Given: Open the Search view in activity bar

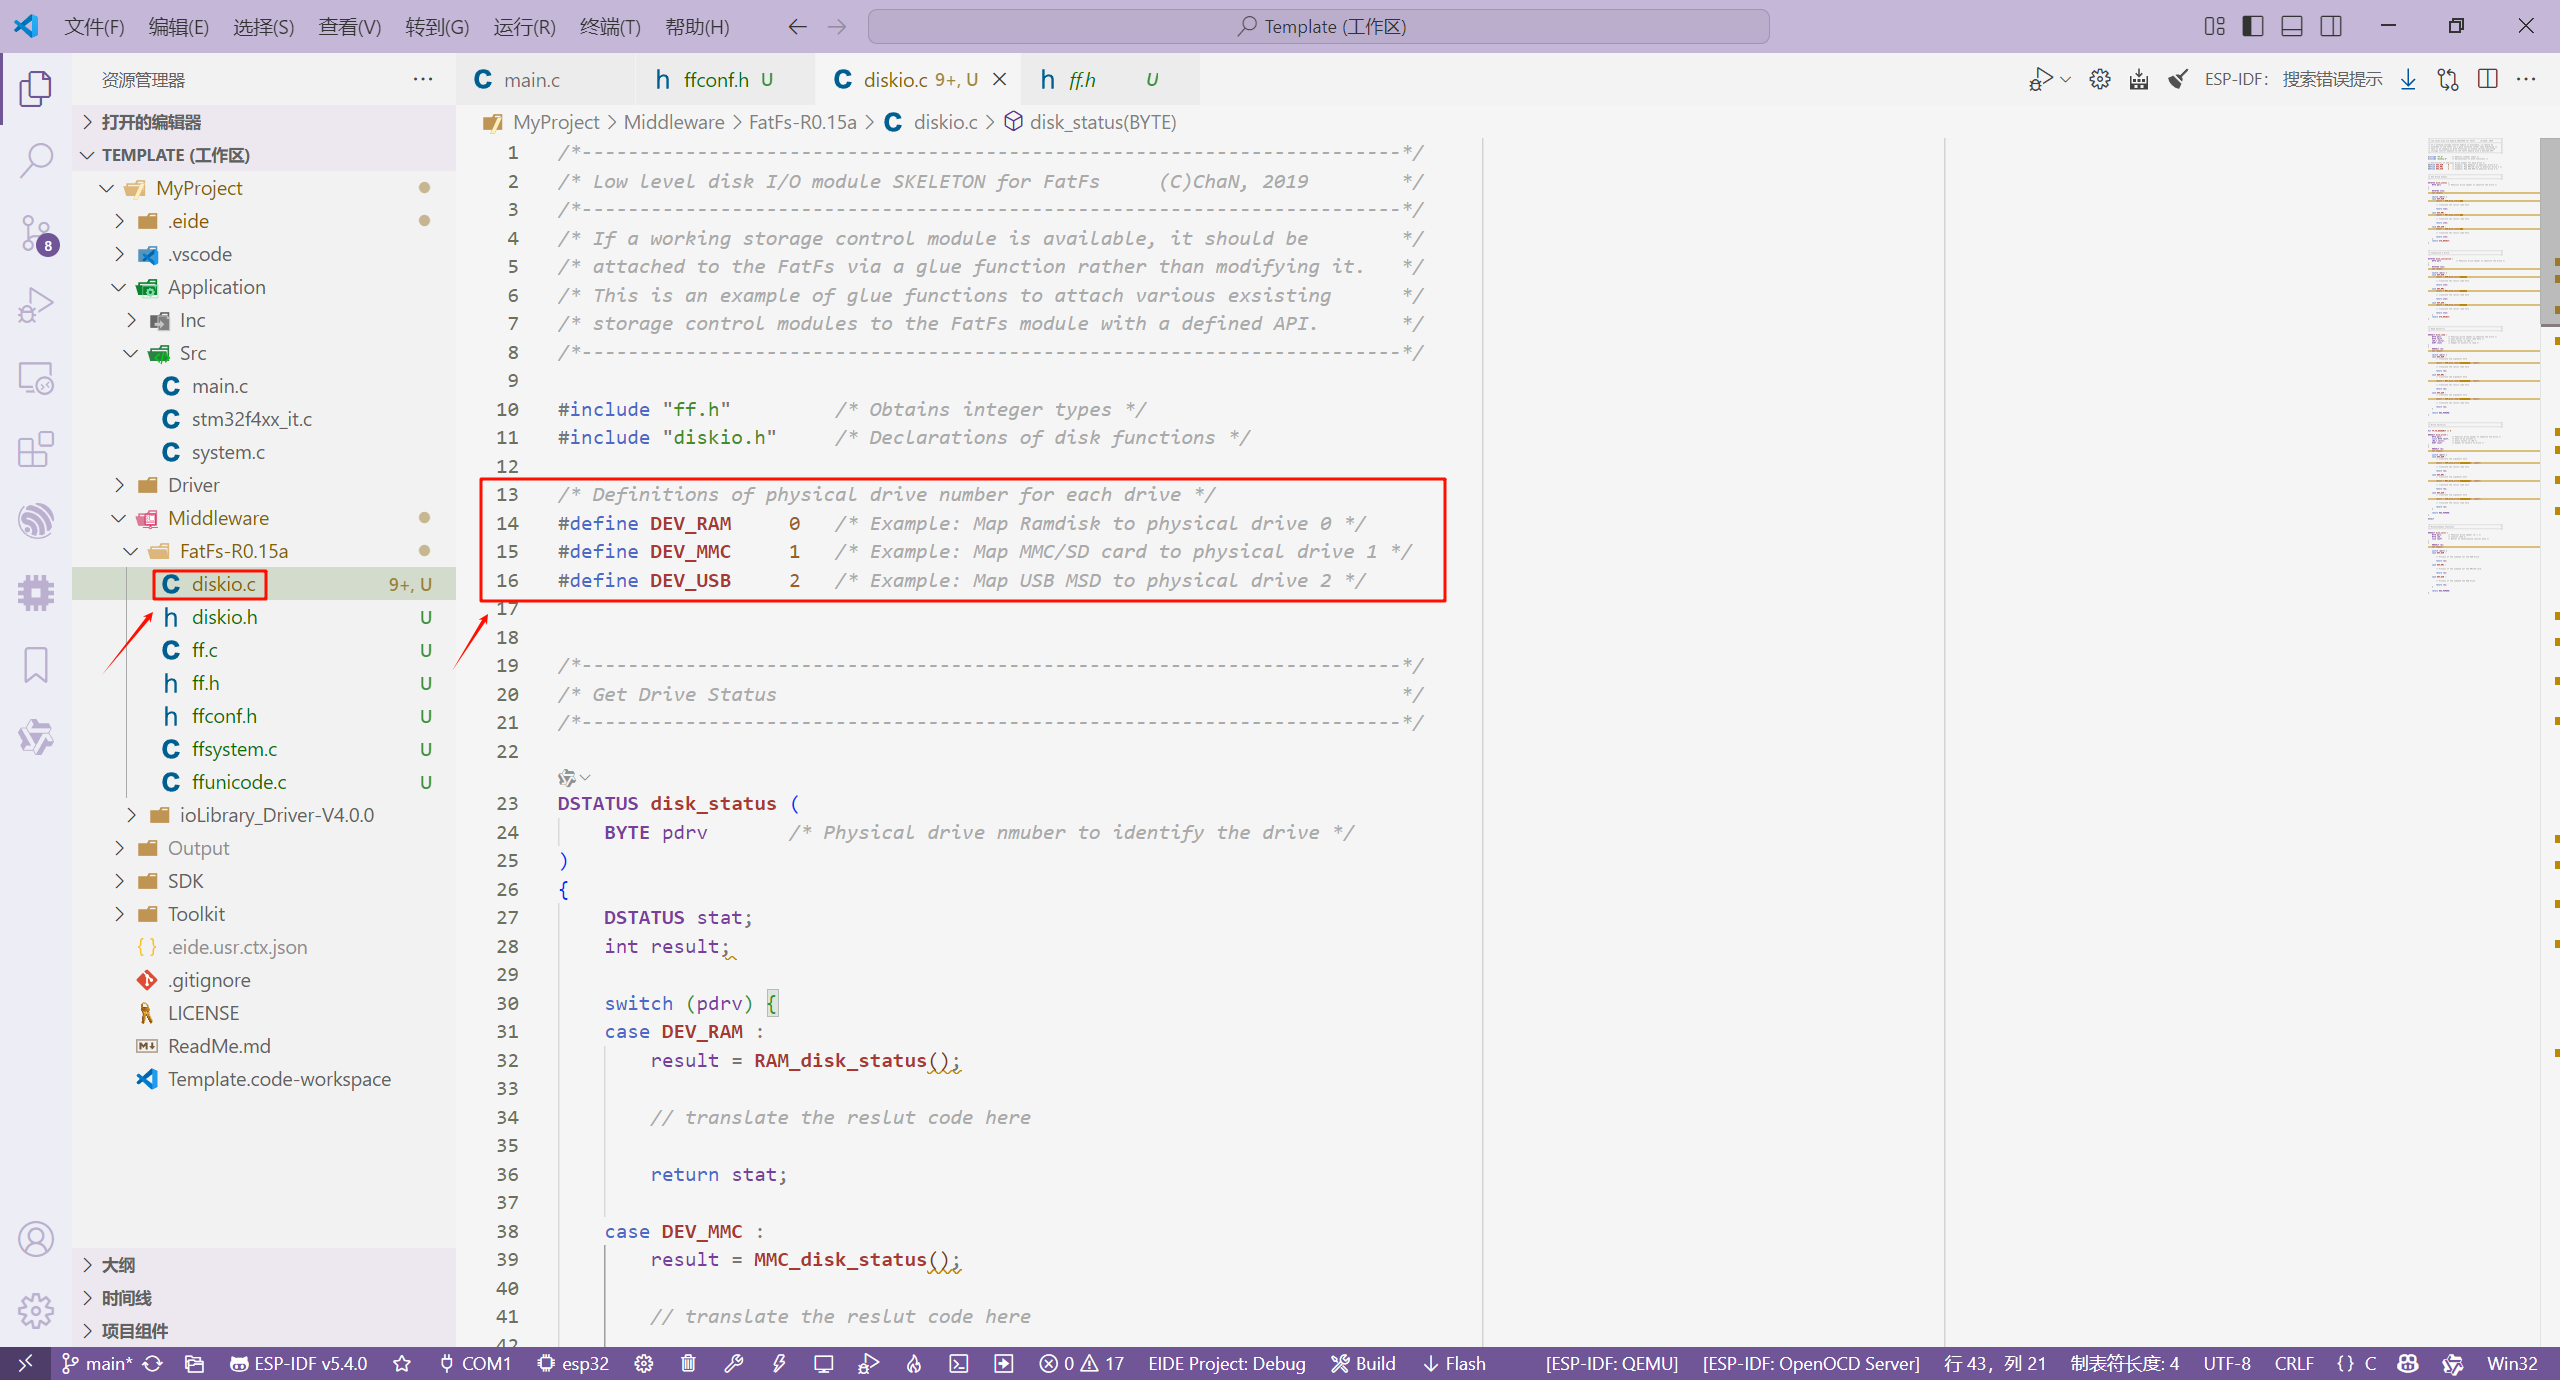Looking at the screenshot, I should click(x=36, y=160).
